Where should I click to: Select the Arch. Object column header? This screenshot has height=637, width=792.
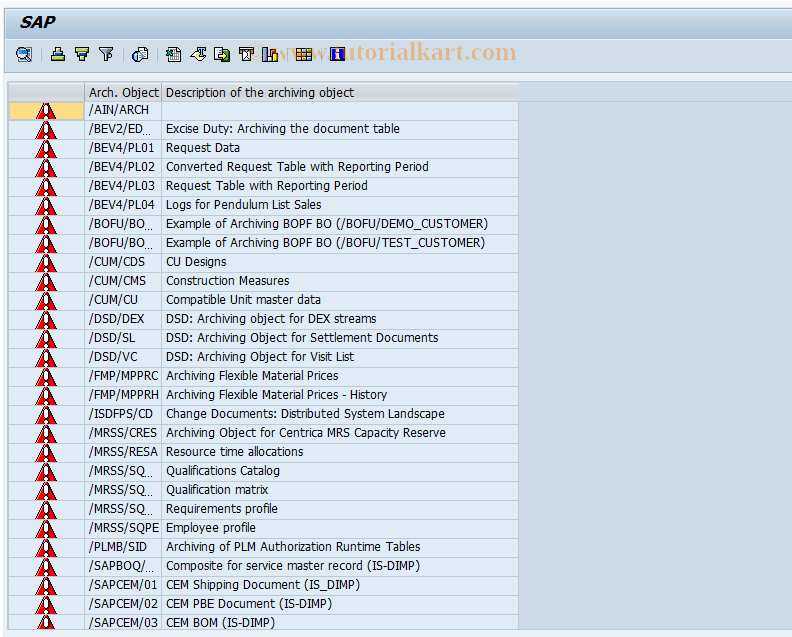tap(123, 92)
